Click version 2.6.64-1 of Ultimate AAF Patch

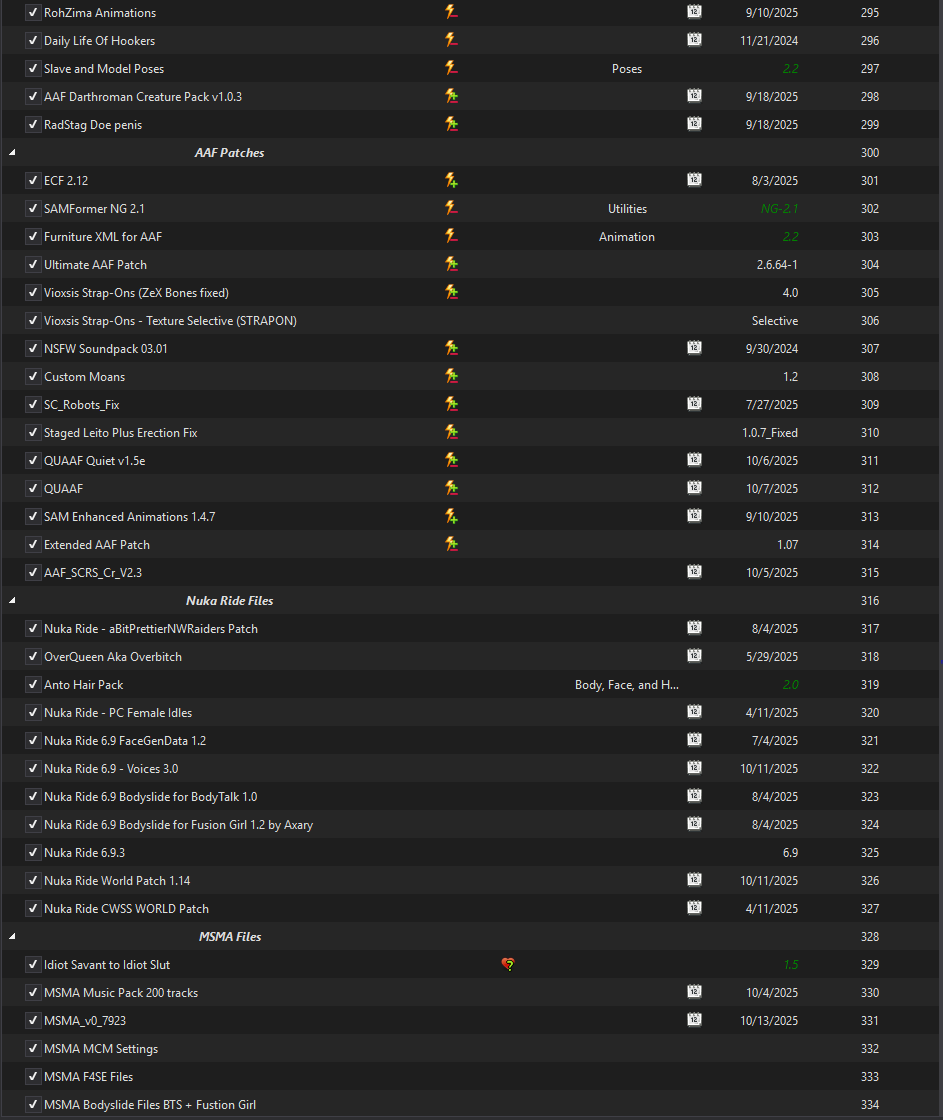[x=777, y=264]
